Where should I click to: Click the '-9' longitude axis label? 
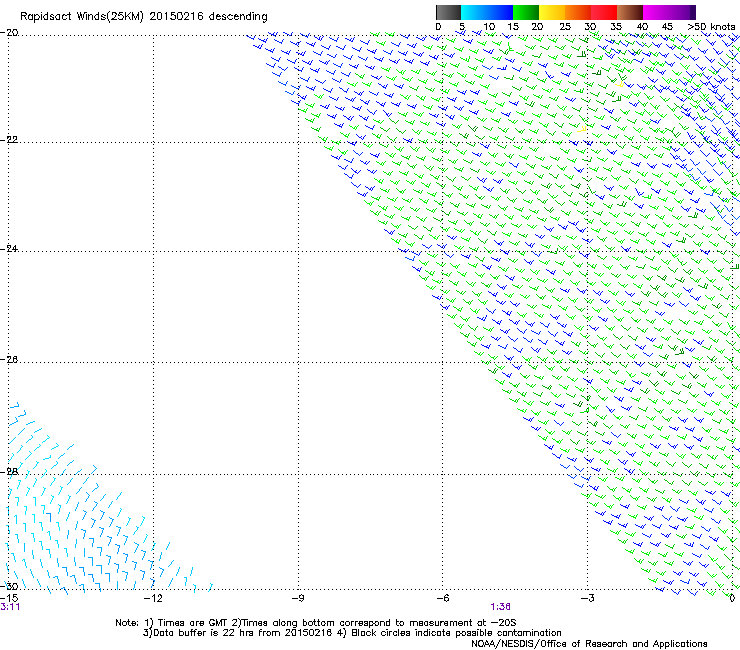298,598
